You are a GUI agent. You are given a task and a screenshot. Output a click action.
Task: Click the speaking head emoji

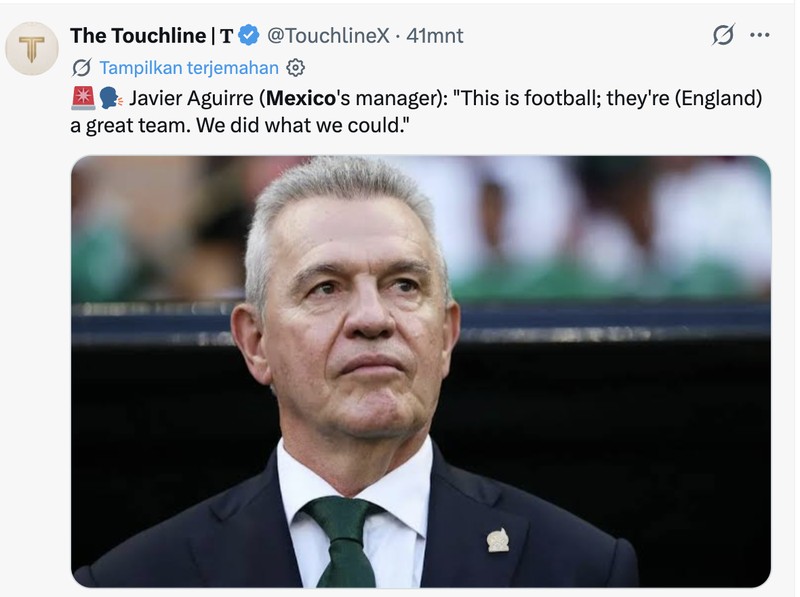(x=110, y=98)
